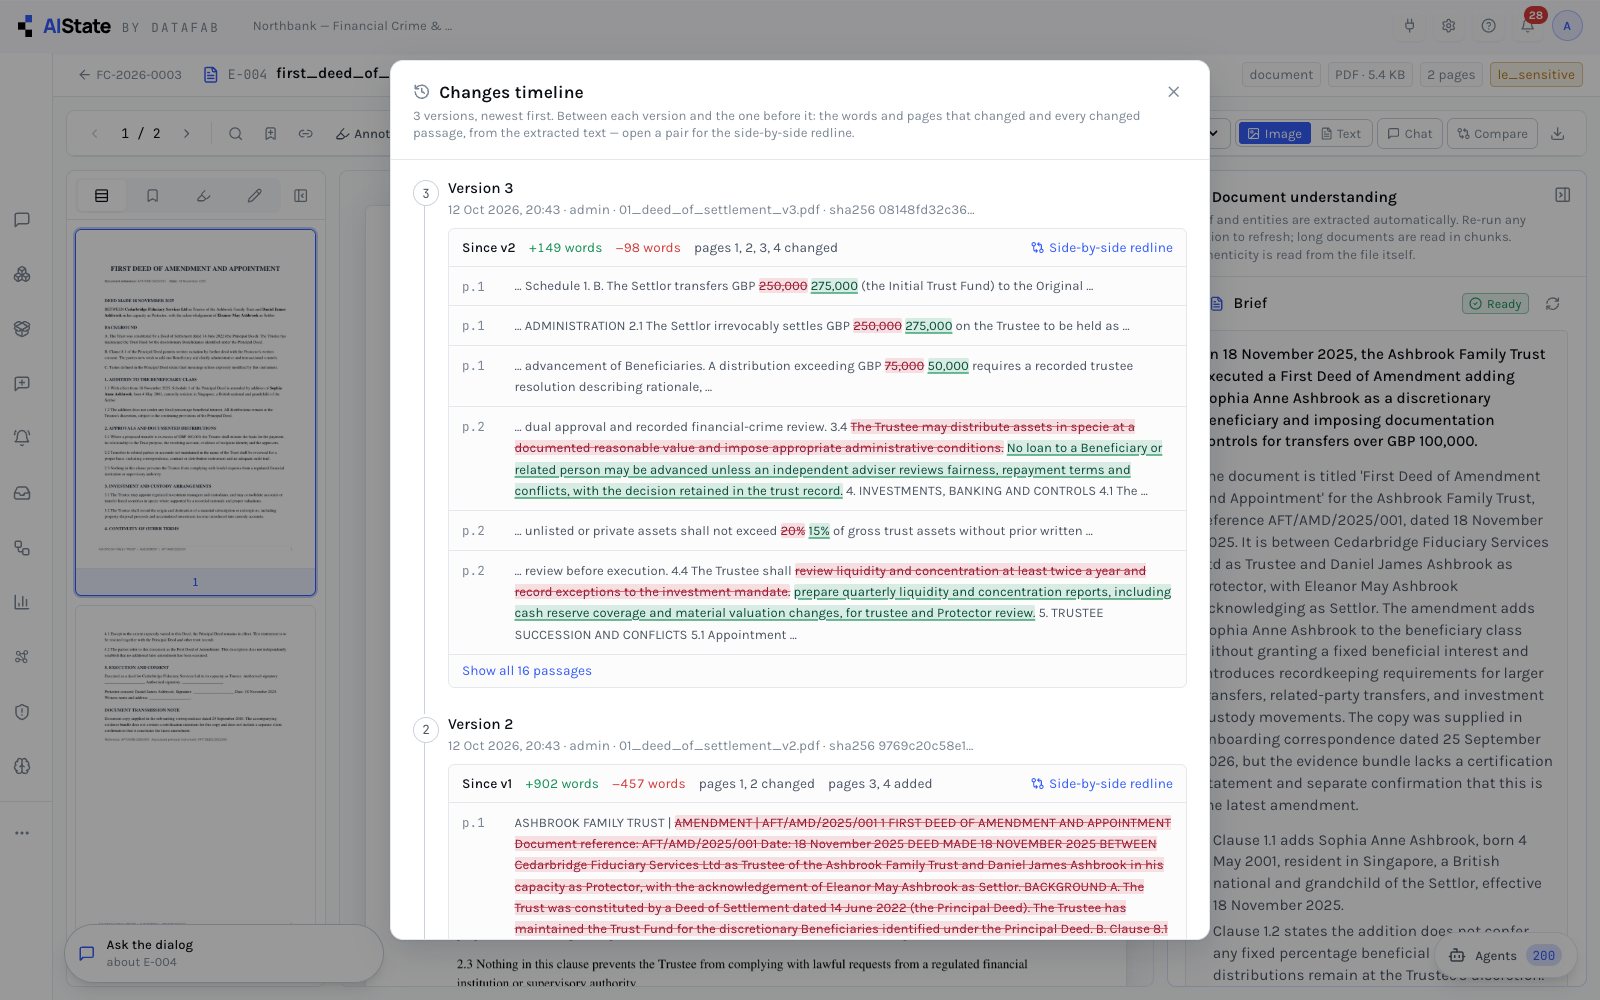Viewport: 1600px width, 1000px height.
Task: Open the Chat button
Action: point(1409,134)
